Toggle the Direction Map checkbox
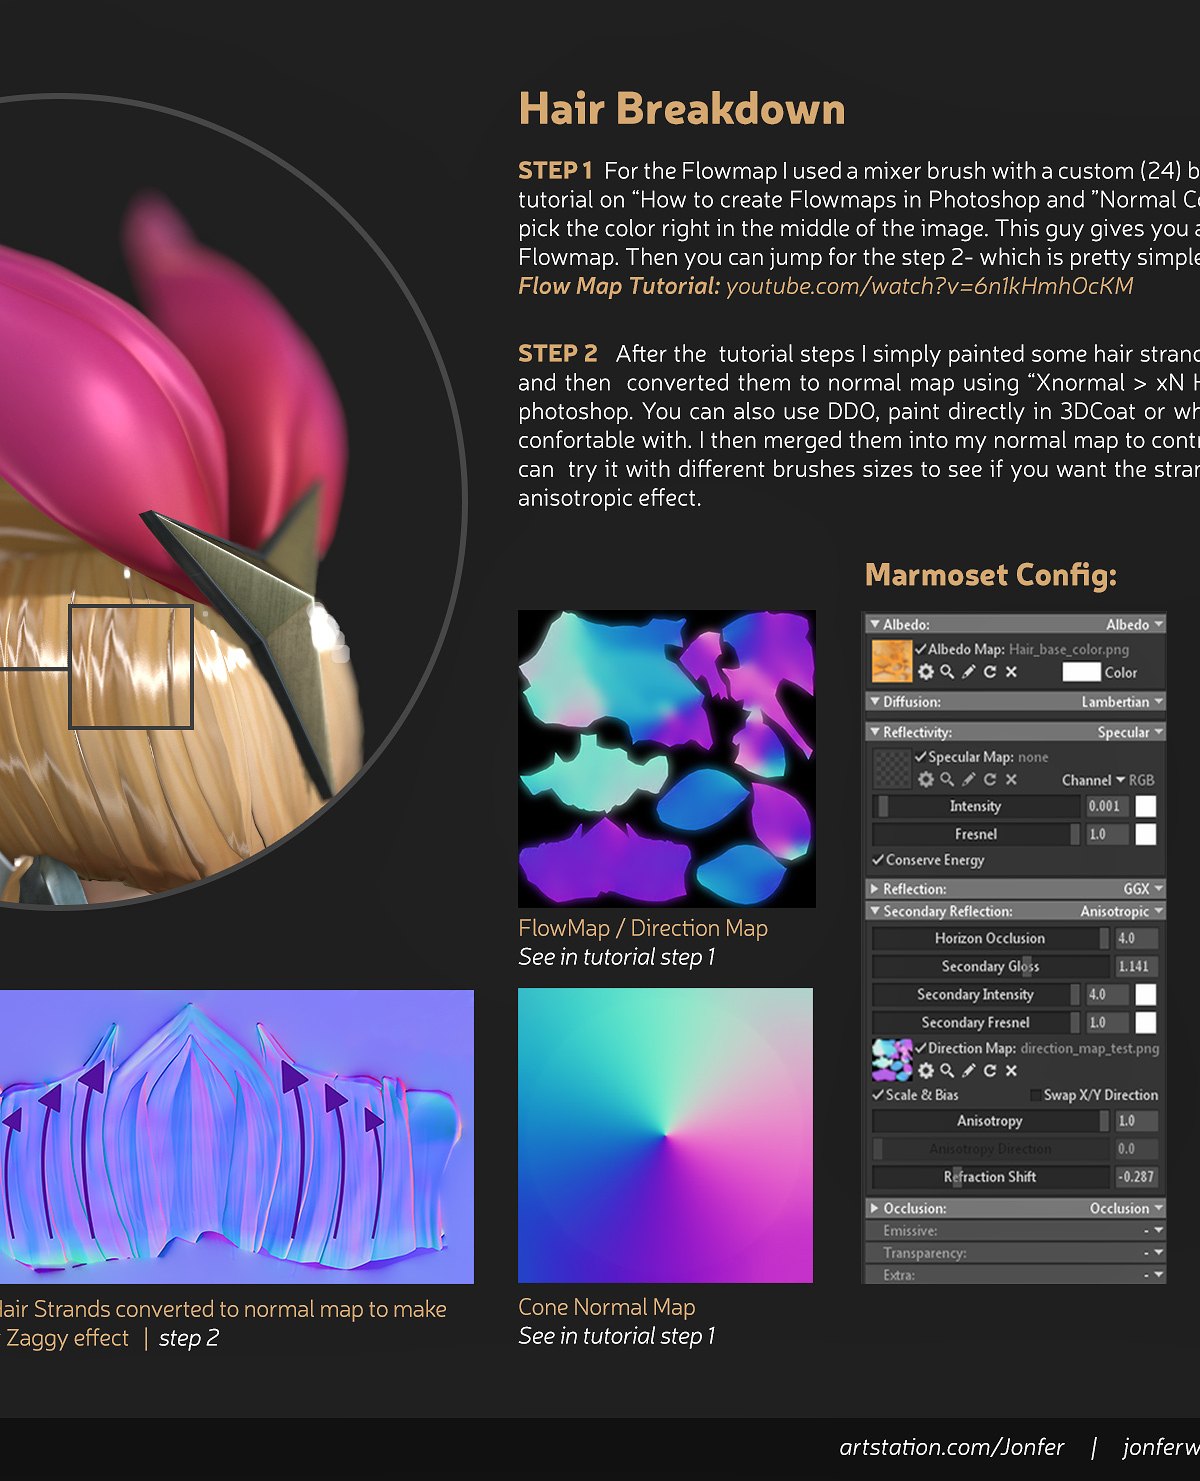Screen dimensions: 1200x1481 coord(921,1047)
